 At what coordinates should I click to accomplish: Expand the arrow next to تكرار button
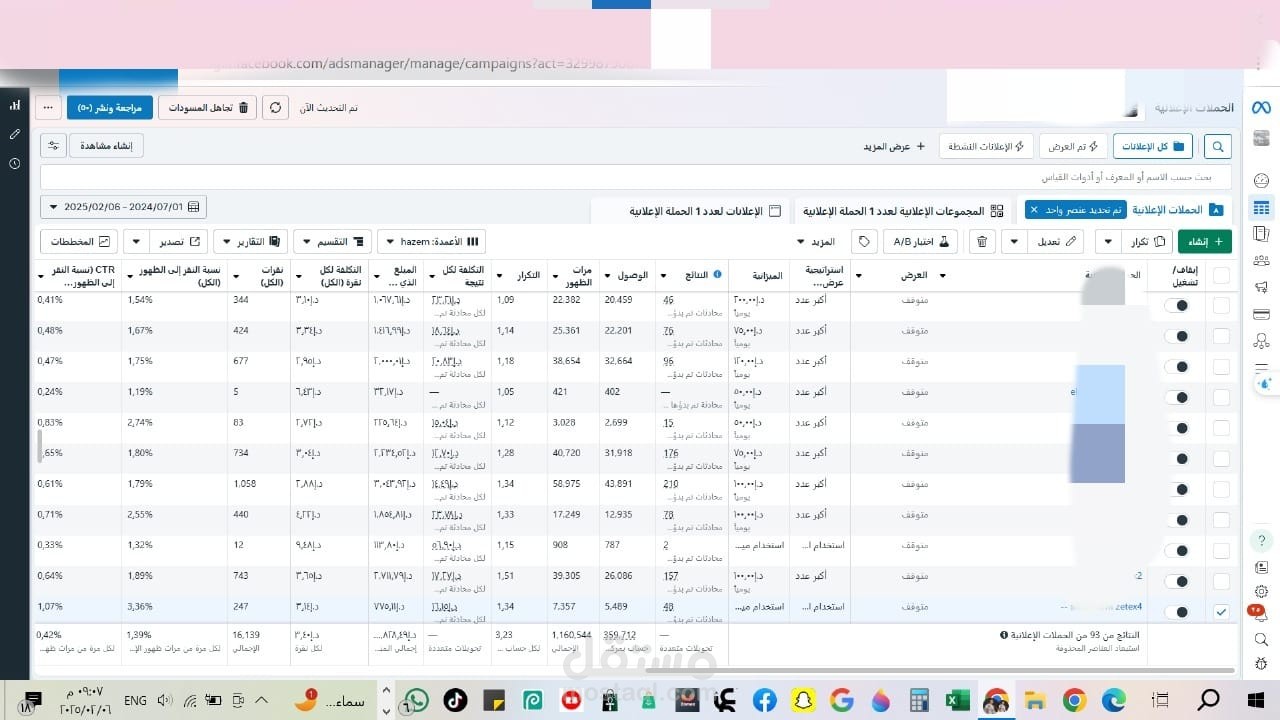(1107, 241)
